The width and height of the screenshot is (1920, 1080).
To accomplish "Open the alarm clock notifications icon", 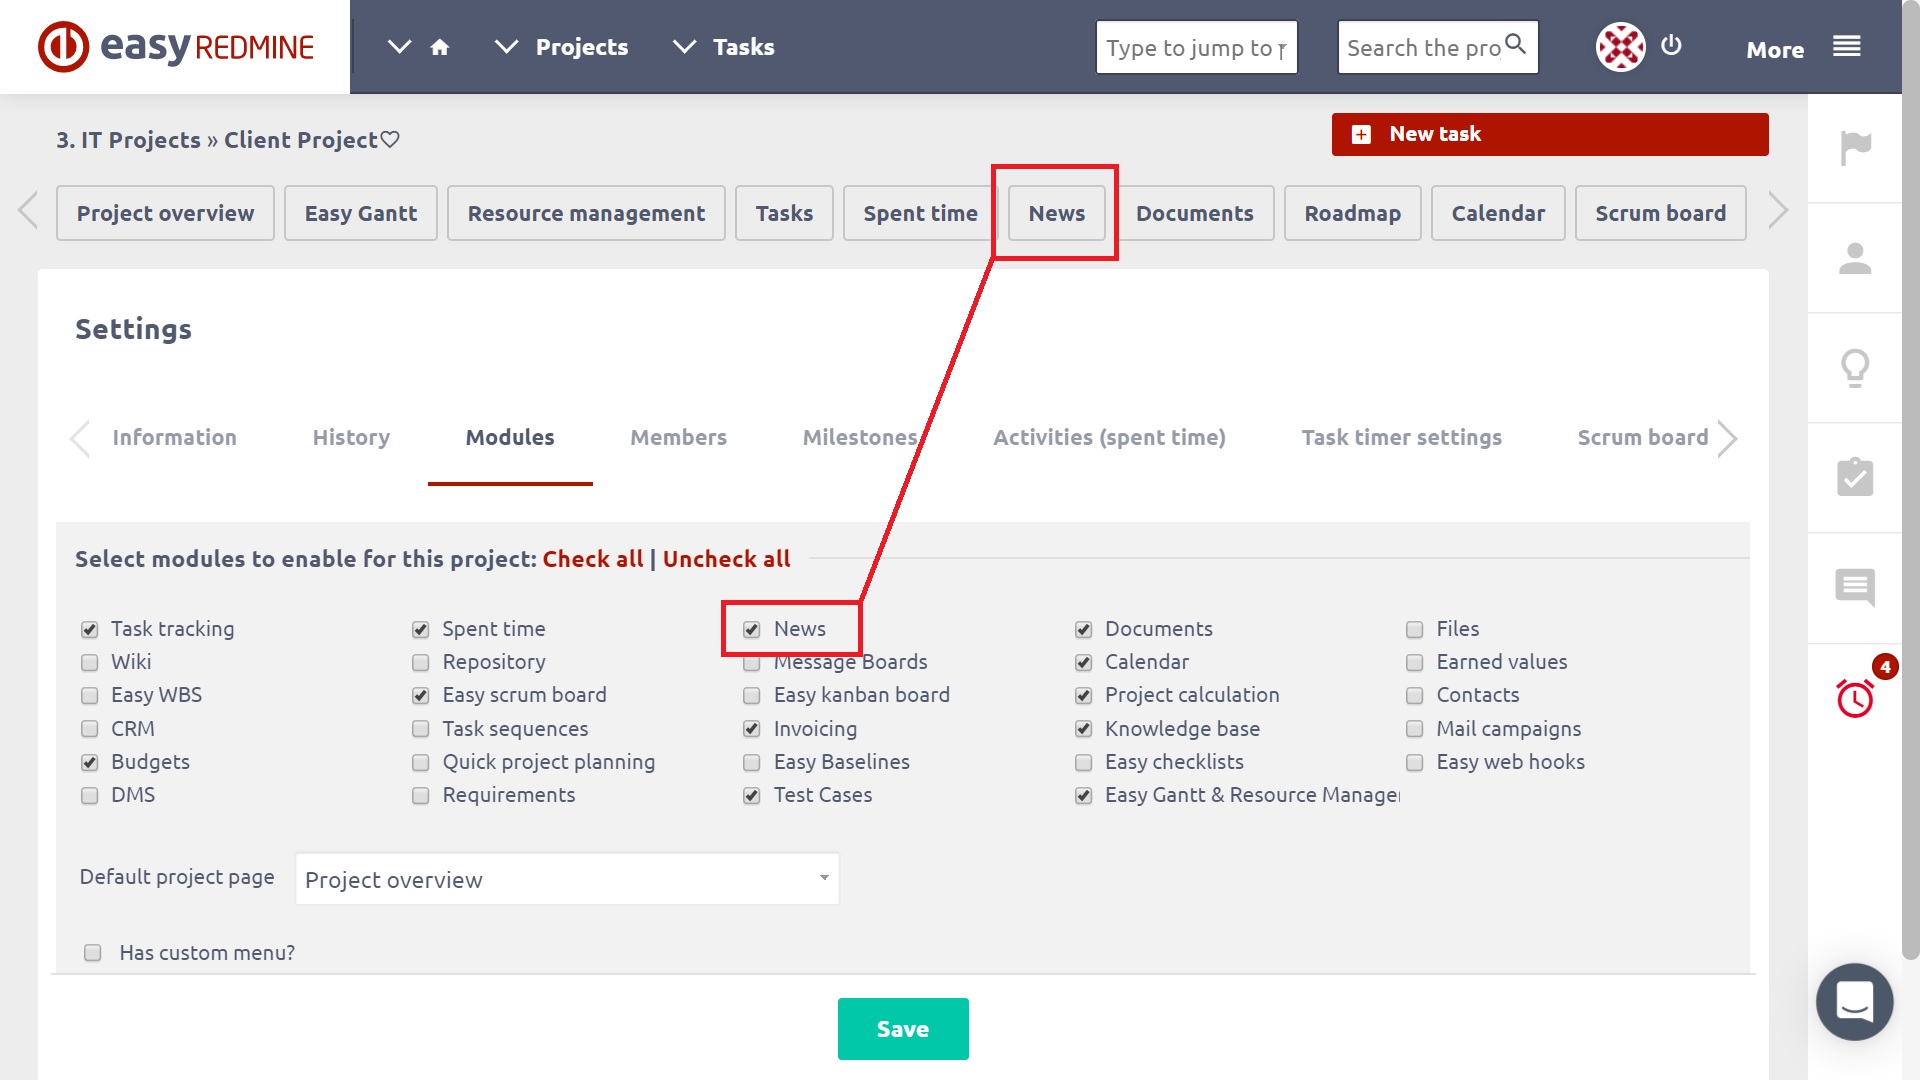I will pos(1855,698).
